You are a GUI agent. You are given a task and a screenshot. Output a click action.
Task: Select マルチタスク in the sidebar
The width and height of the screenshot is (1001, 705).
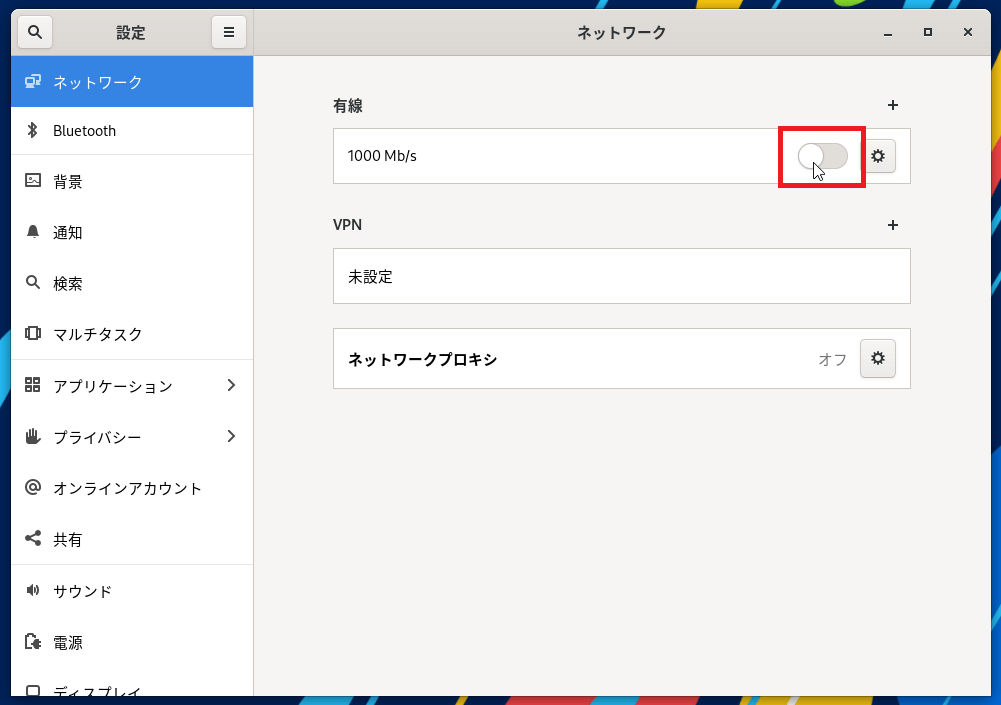98,334
